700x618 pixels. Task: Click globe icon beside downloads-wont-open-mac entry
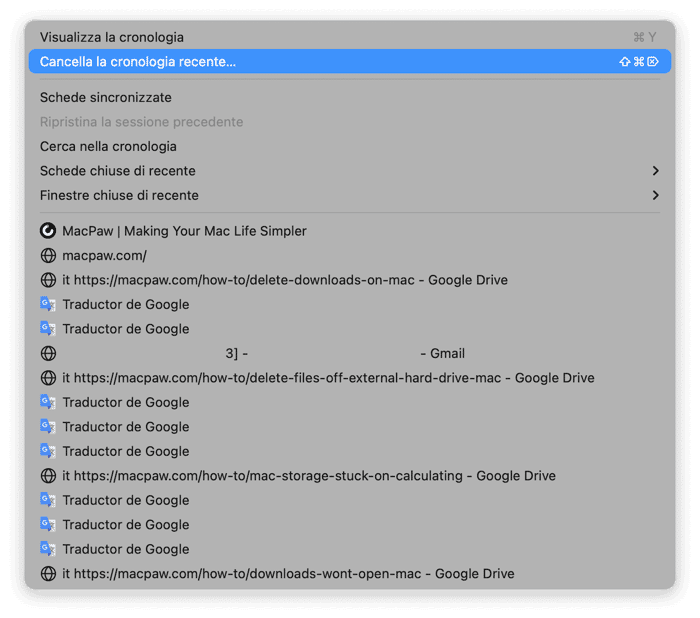(x=48, y=573)
